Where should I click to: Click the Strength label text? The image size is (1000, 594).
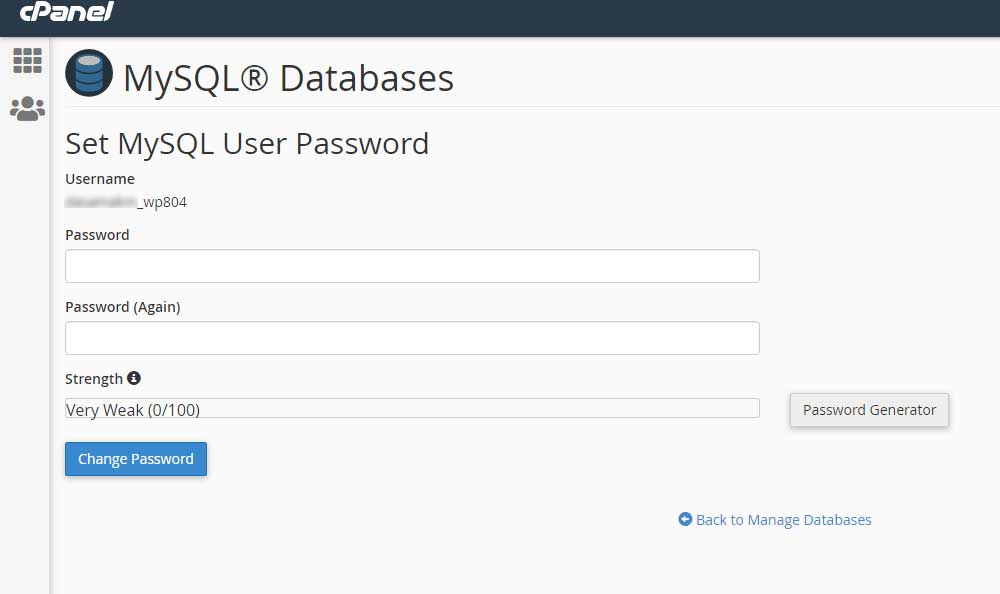tap(94, 379)
